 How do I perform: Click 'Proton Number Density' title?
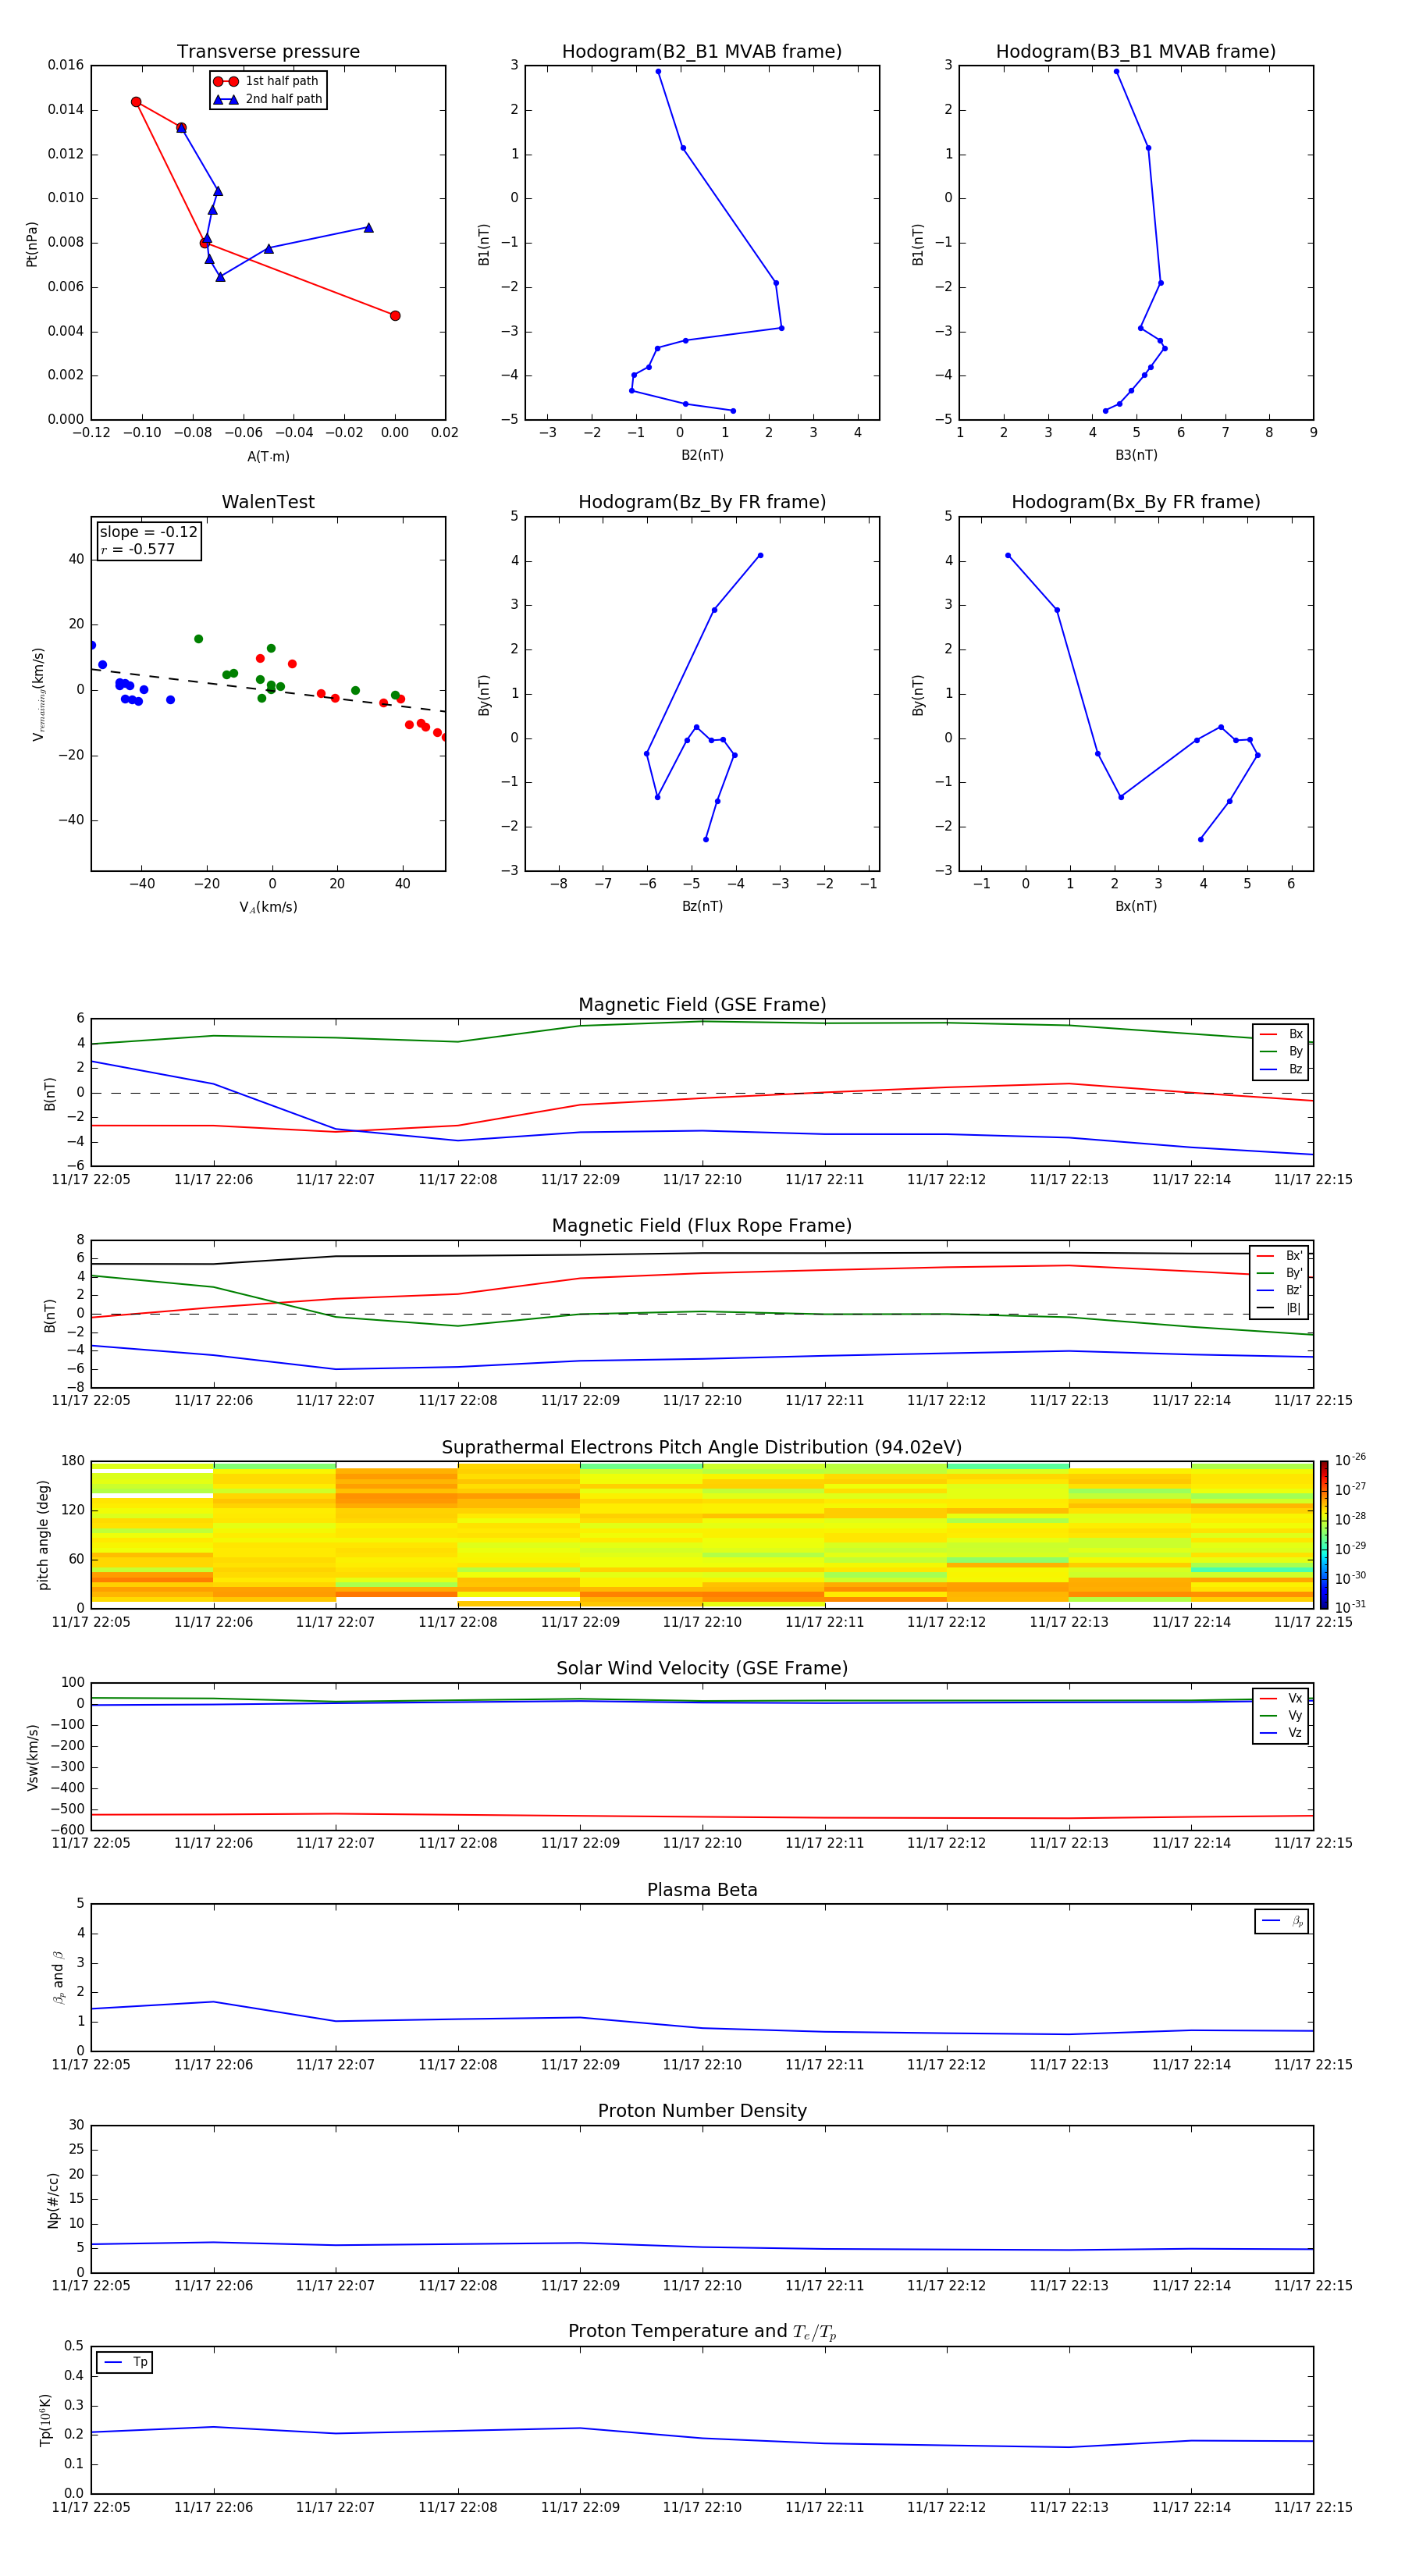coord(702,2111)
